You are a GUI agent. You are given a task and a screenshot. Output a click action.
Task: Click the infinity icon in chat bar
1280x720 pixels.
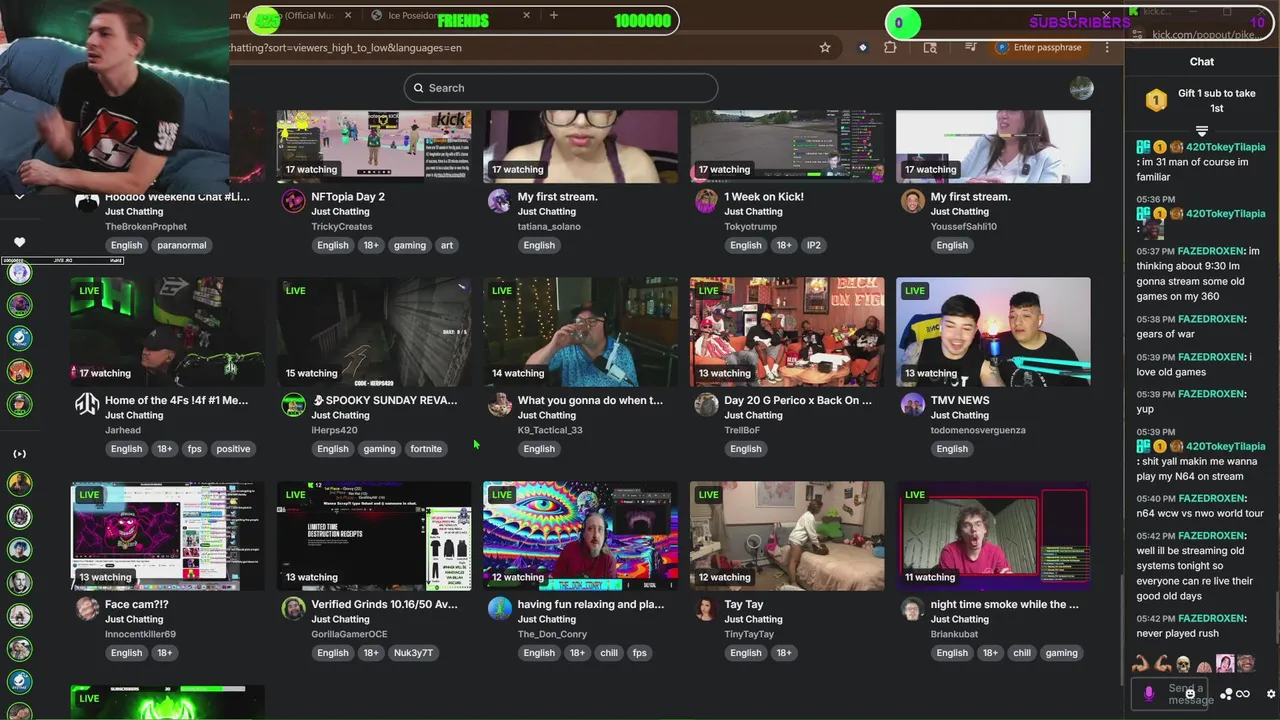(1243, 694)
